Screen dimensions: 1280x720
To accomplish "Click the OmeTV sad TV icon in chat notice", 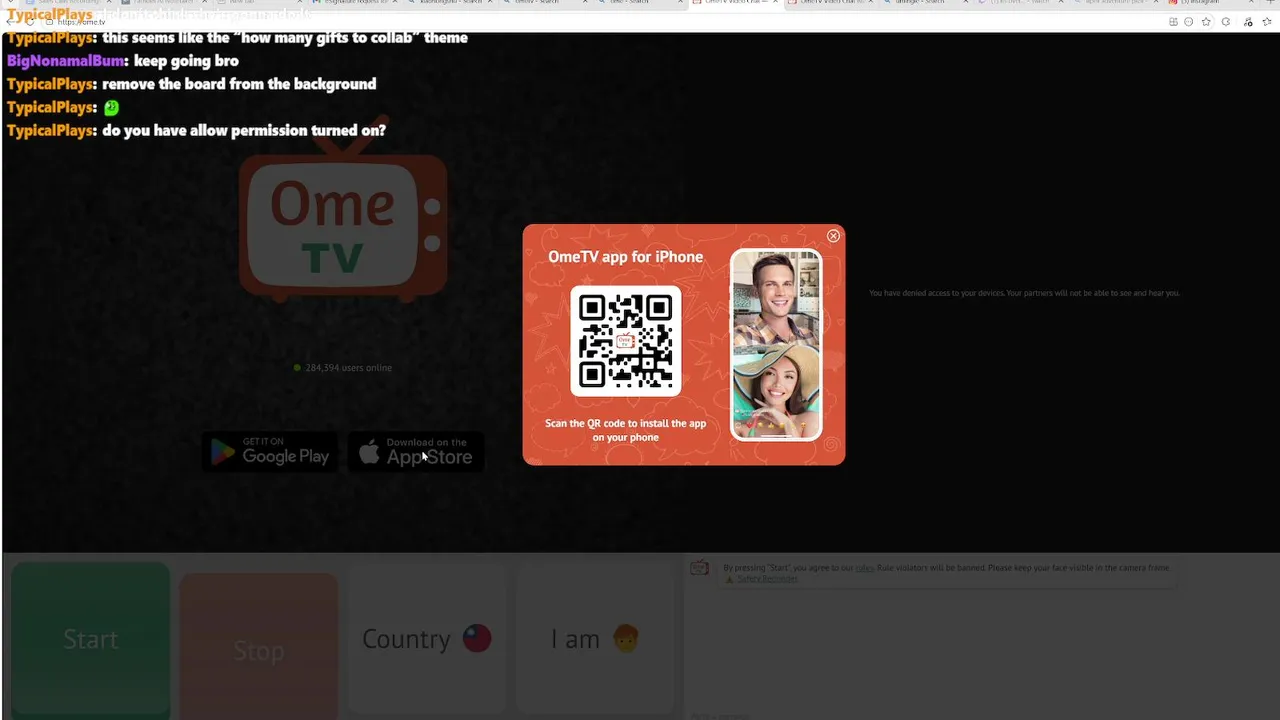I will [700, 568].
